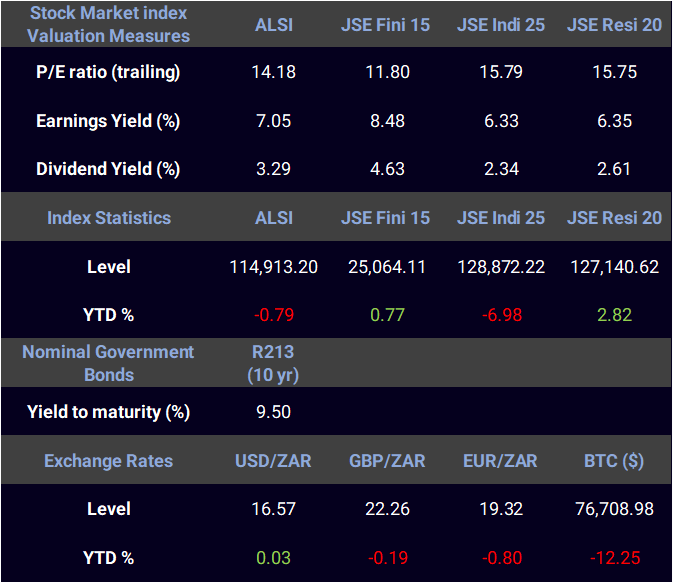Viewport: 673px width, 583px height.
Task: Select JSE Resi 20 dividend yield 2.61
Action: [614, 169]
